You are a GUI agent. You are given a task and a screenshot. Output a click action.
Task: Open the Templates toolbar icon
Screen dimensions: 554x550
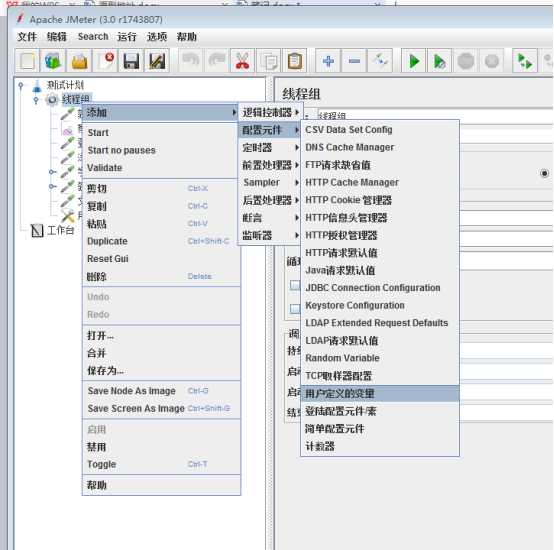coord(53,61)
